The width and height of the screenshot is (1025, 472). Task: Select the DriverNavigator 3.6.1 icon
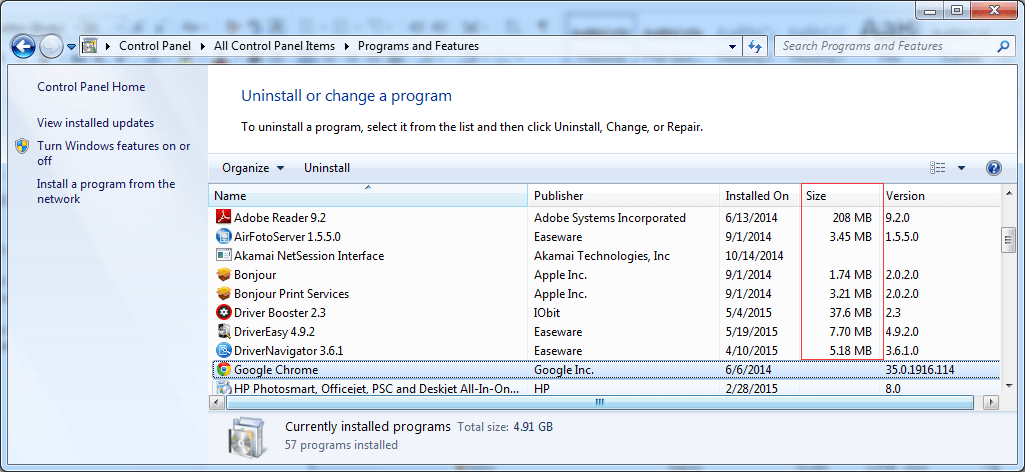pyautogui.click(x=224, y=351)
